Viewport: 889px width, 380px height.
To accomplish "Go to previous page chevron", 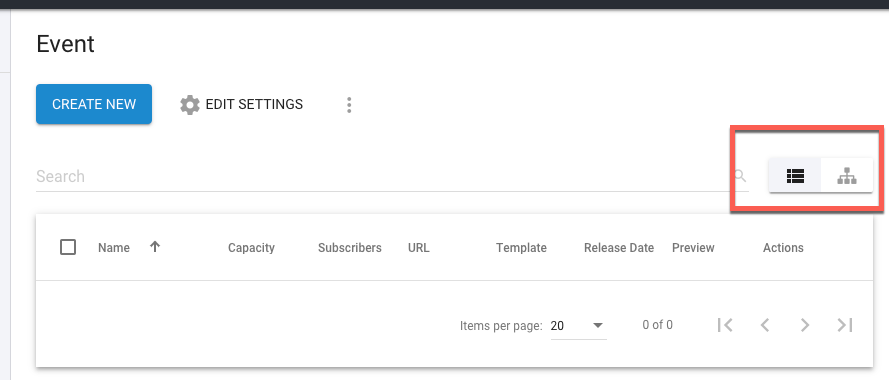I will point(765,325).
